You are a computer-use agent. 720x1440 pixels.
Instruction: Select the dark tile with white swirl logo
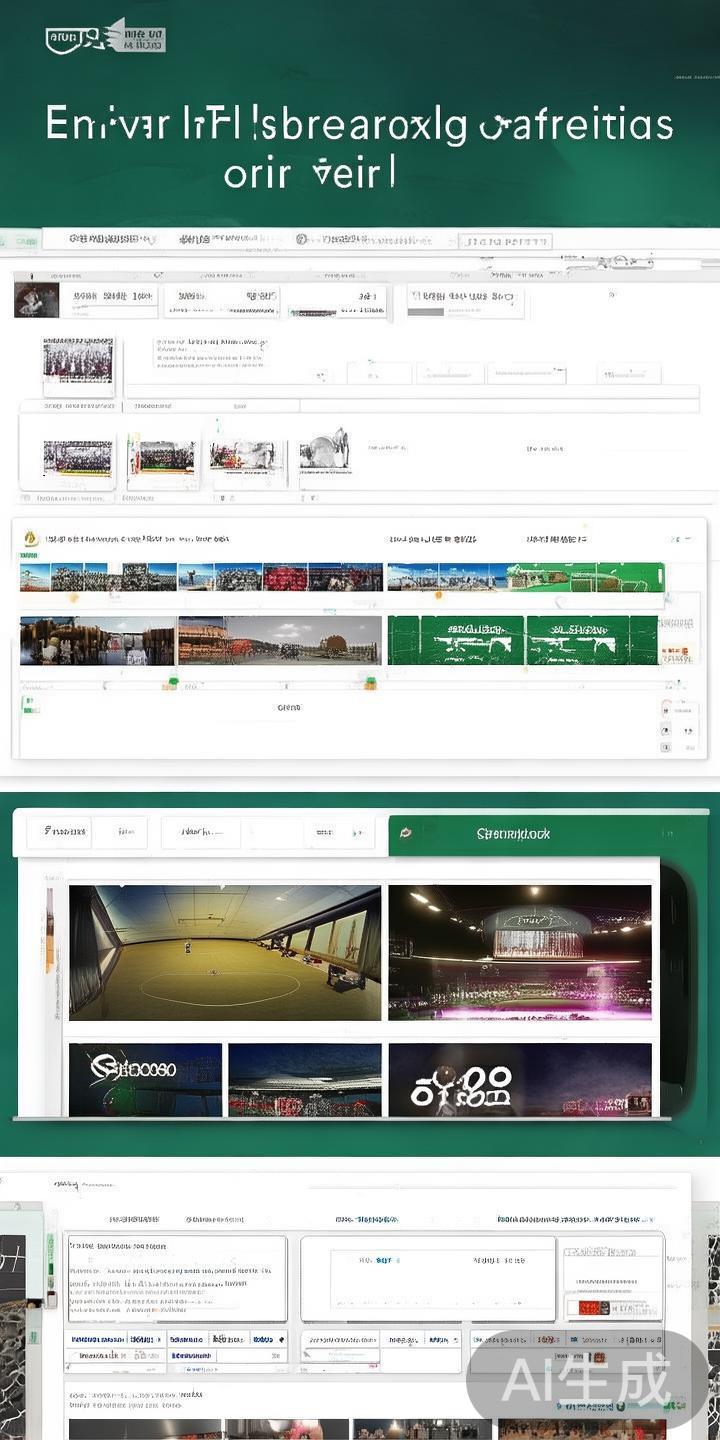coord(145,1079)
